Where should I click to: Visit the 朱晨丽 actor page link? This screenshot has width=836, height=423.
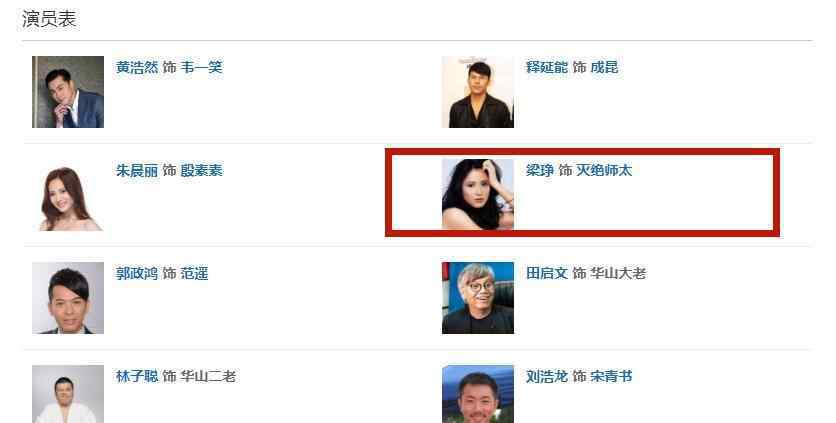tap(137, 170)
